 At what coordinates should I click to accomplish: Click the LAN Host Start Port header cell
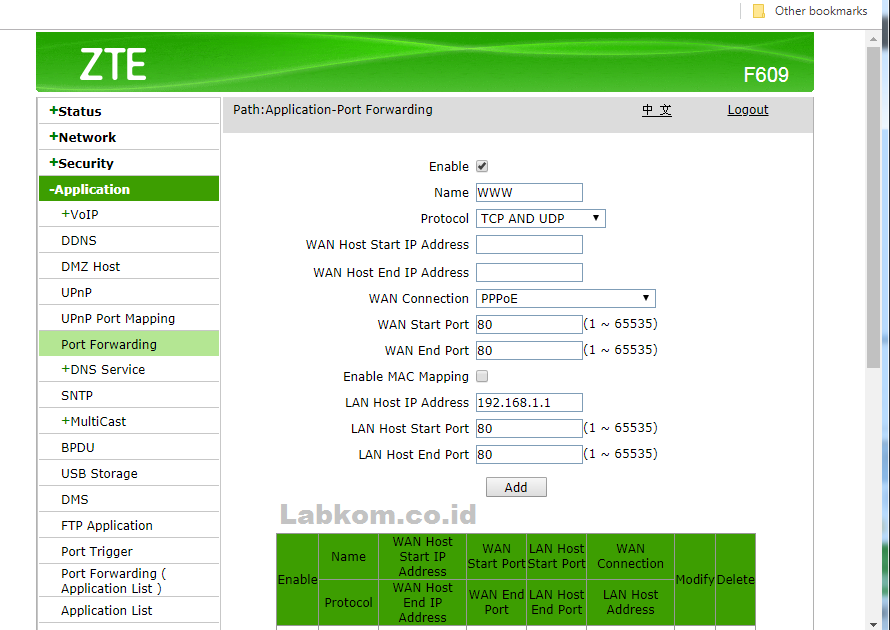tap(557, 556)
